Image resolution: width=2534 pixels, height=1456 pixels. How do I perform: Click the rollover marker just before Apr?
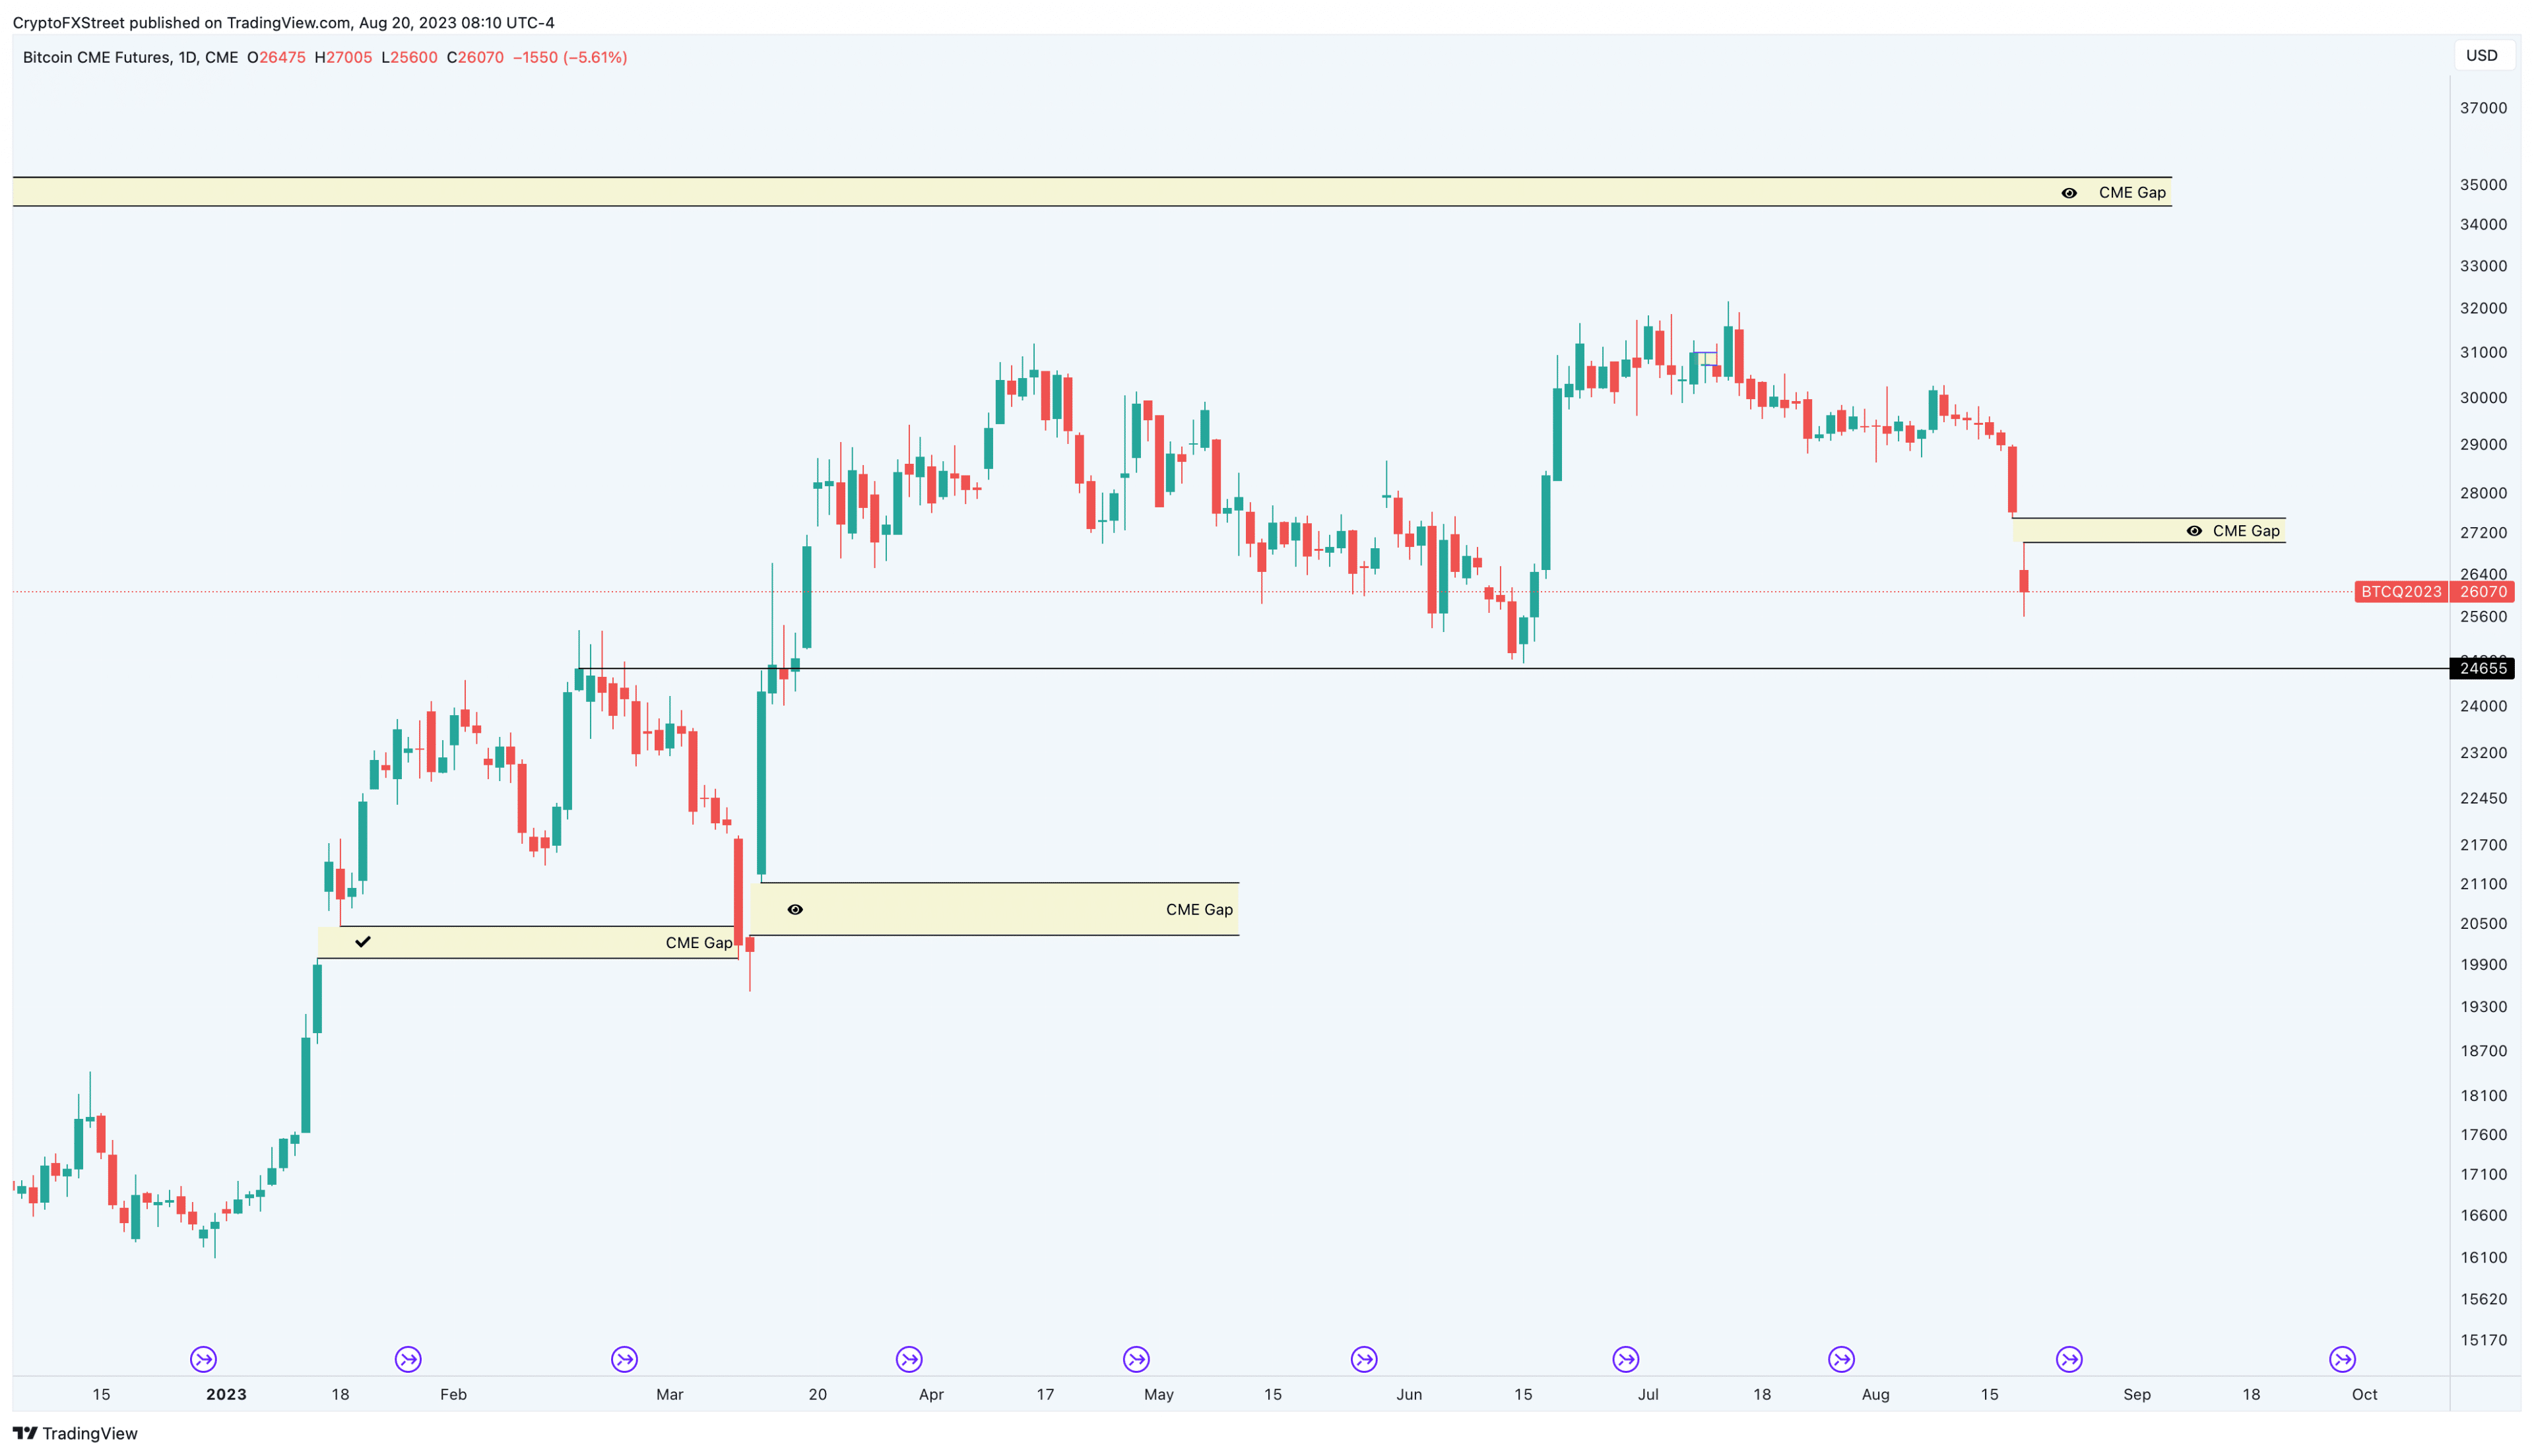pos(909,1359)
